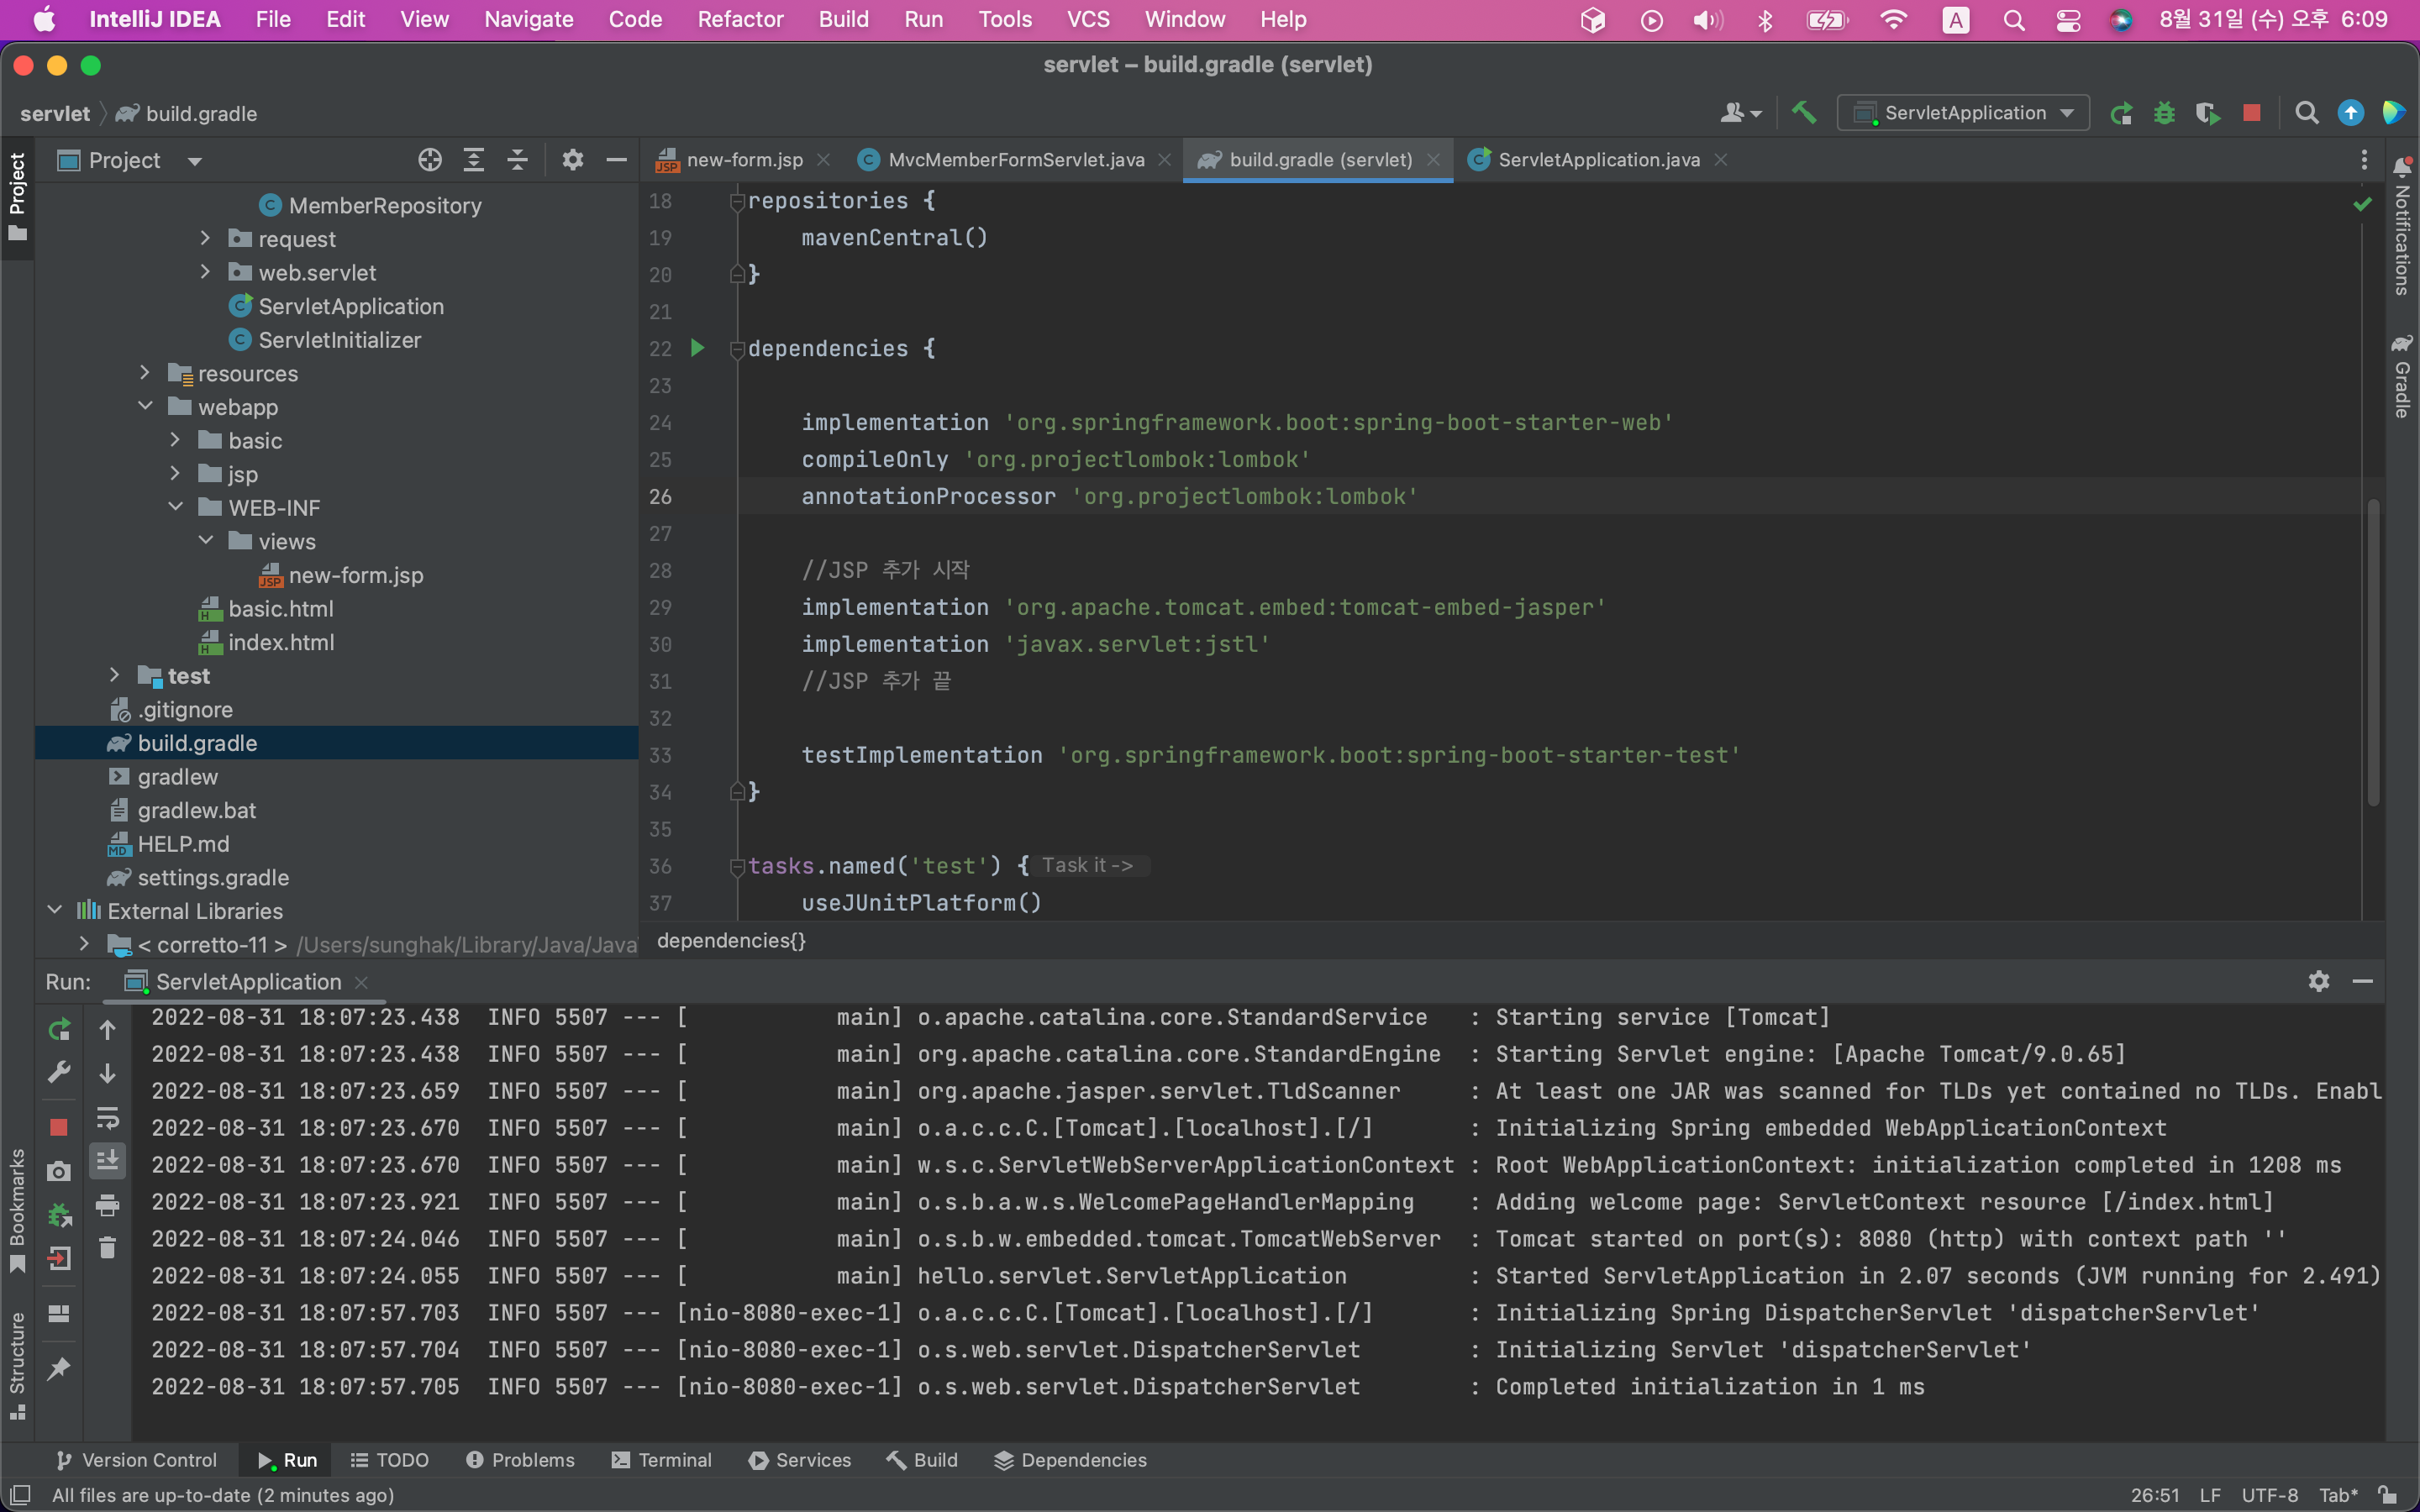Open ServletApplication run configuration dropdown
This screenshot has height=1512, width=2420.
[1962, 113]
